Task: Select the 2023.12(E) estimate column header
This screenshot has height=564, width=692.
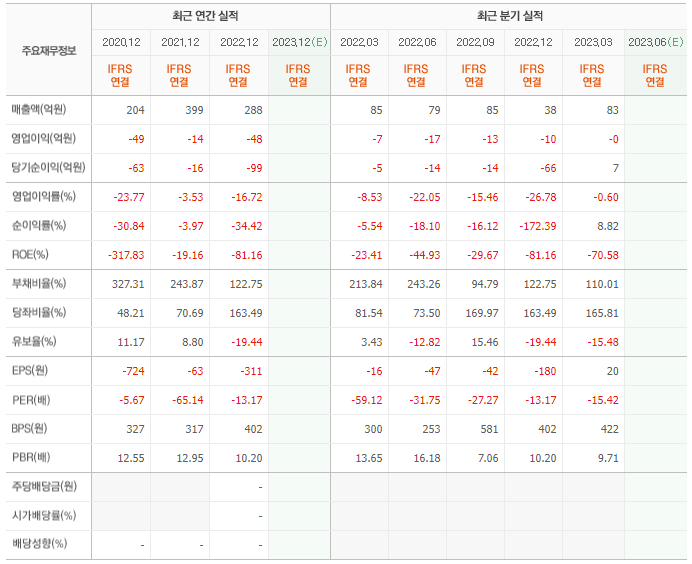Action: 300,42
